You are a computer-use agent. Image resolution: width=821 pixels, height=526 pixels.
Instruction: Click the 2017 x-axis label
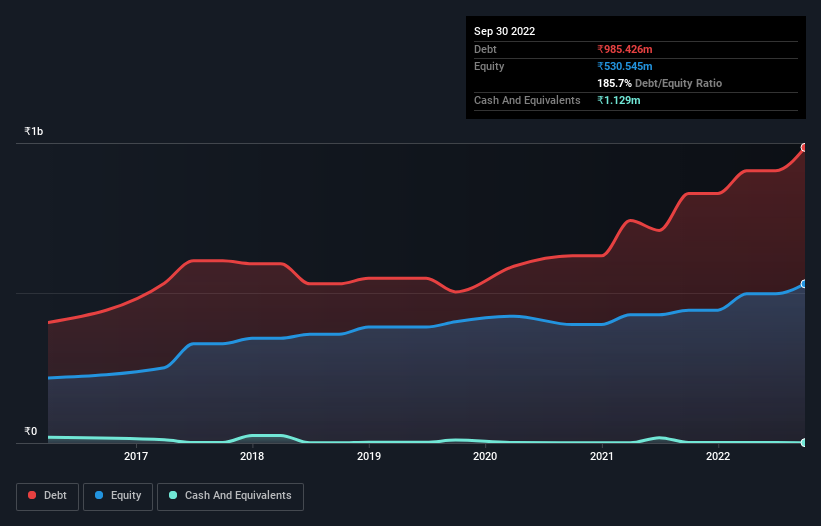pyautogui.click(x=136, y=456)
